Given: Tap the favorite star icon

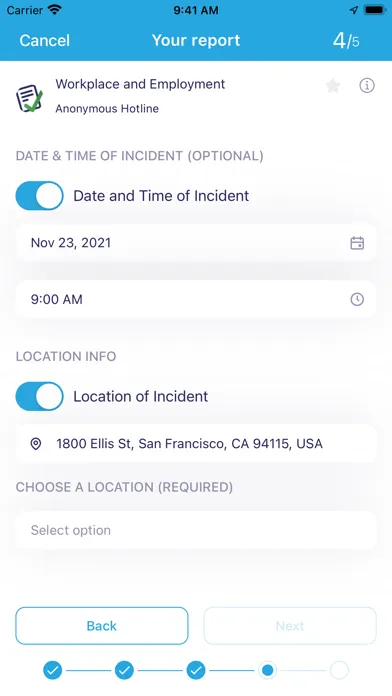Looking at the screenshot, I should tap(333, 85).
